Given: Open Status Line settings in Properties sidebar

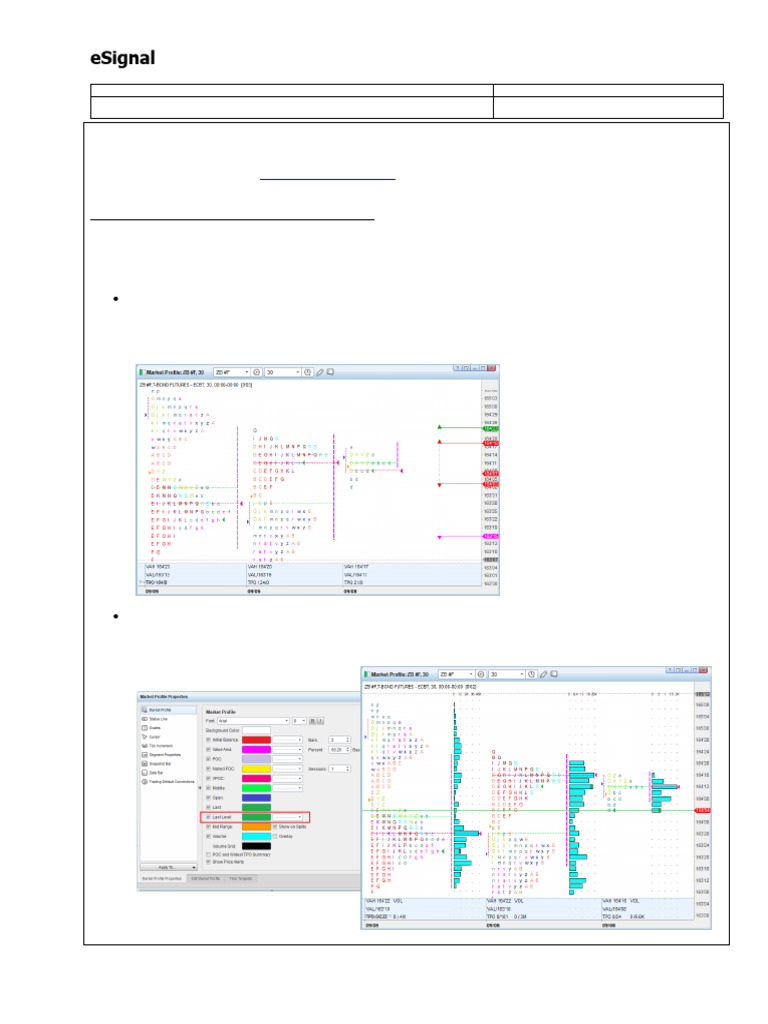Looking at the screenshot, I should 155,719.
